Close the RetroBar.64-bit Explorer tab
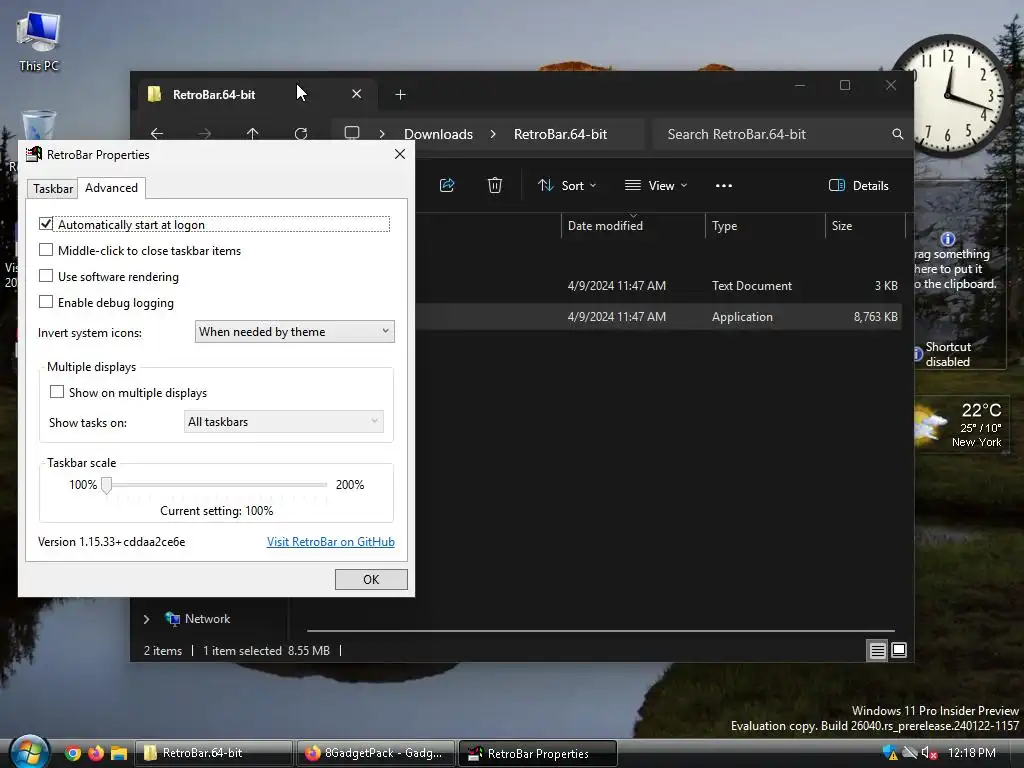The width and height of the screenshot is (1024, 768). tap(357, 94)
